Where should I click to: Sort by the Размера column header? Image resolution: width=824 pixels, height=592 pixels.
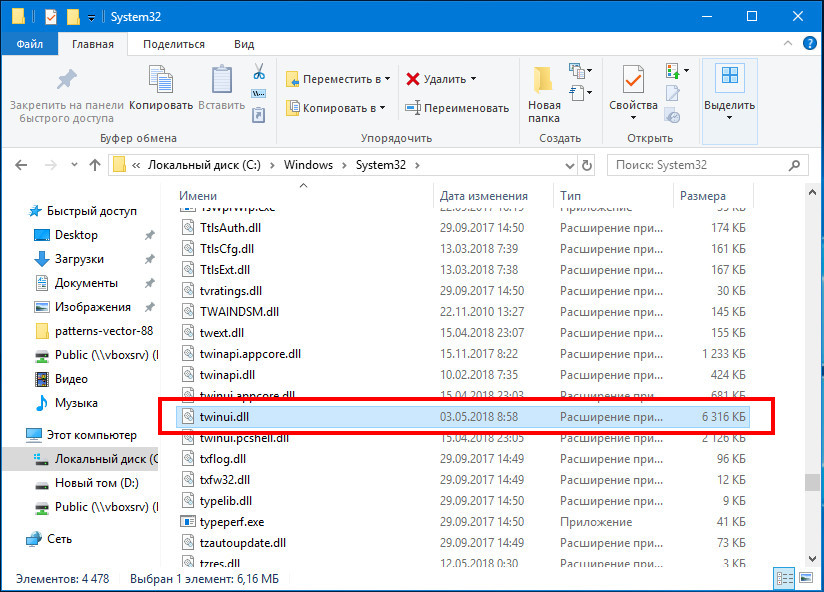coord(703,196)
